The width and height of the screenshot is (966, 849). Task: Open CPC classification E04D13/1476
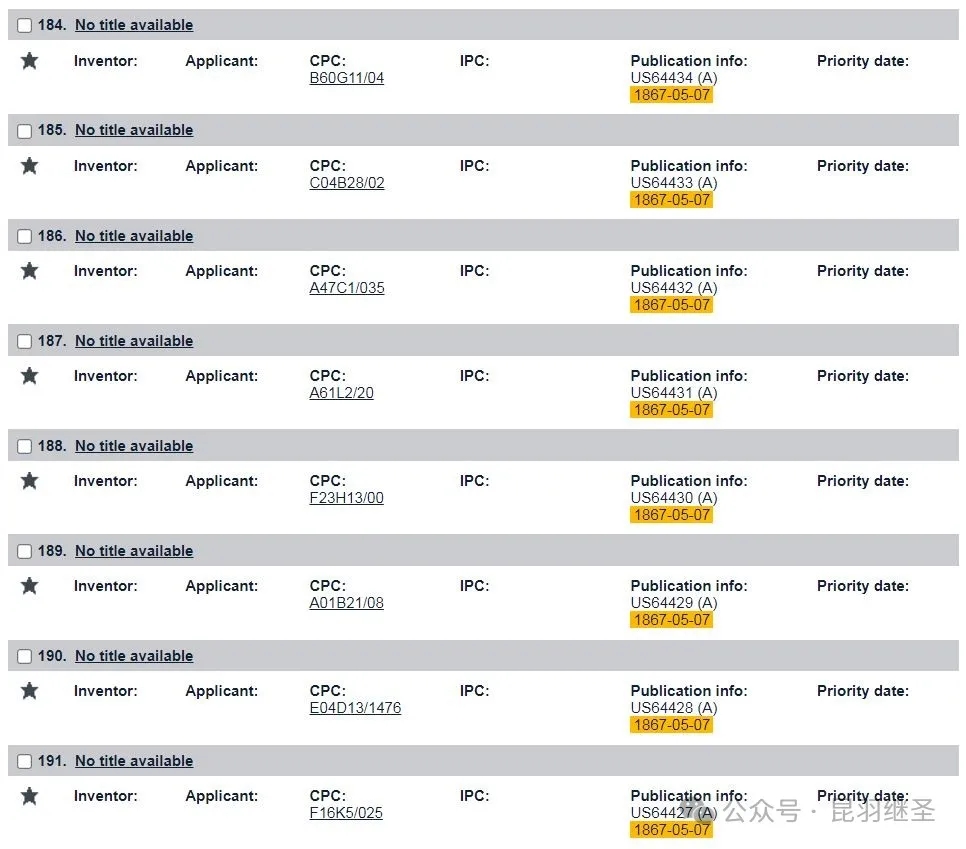(355, 708)
